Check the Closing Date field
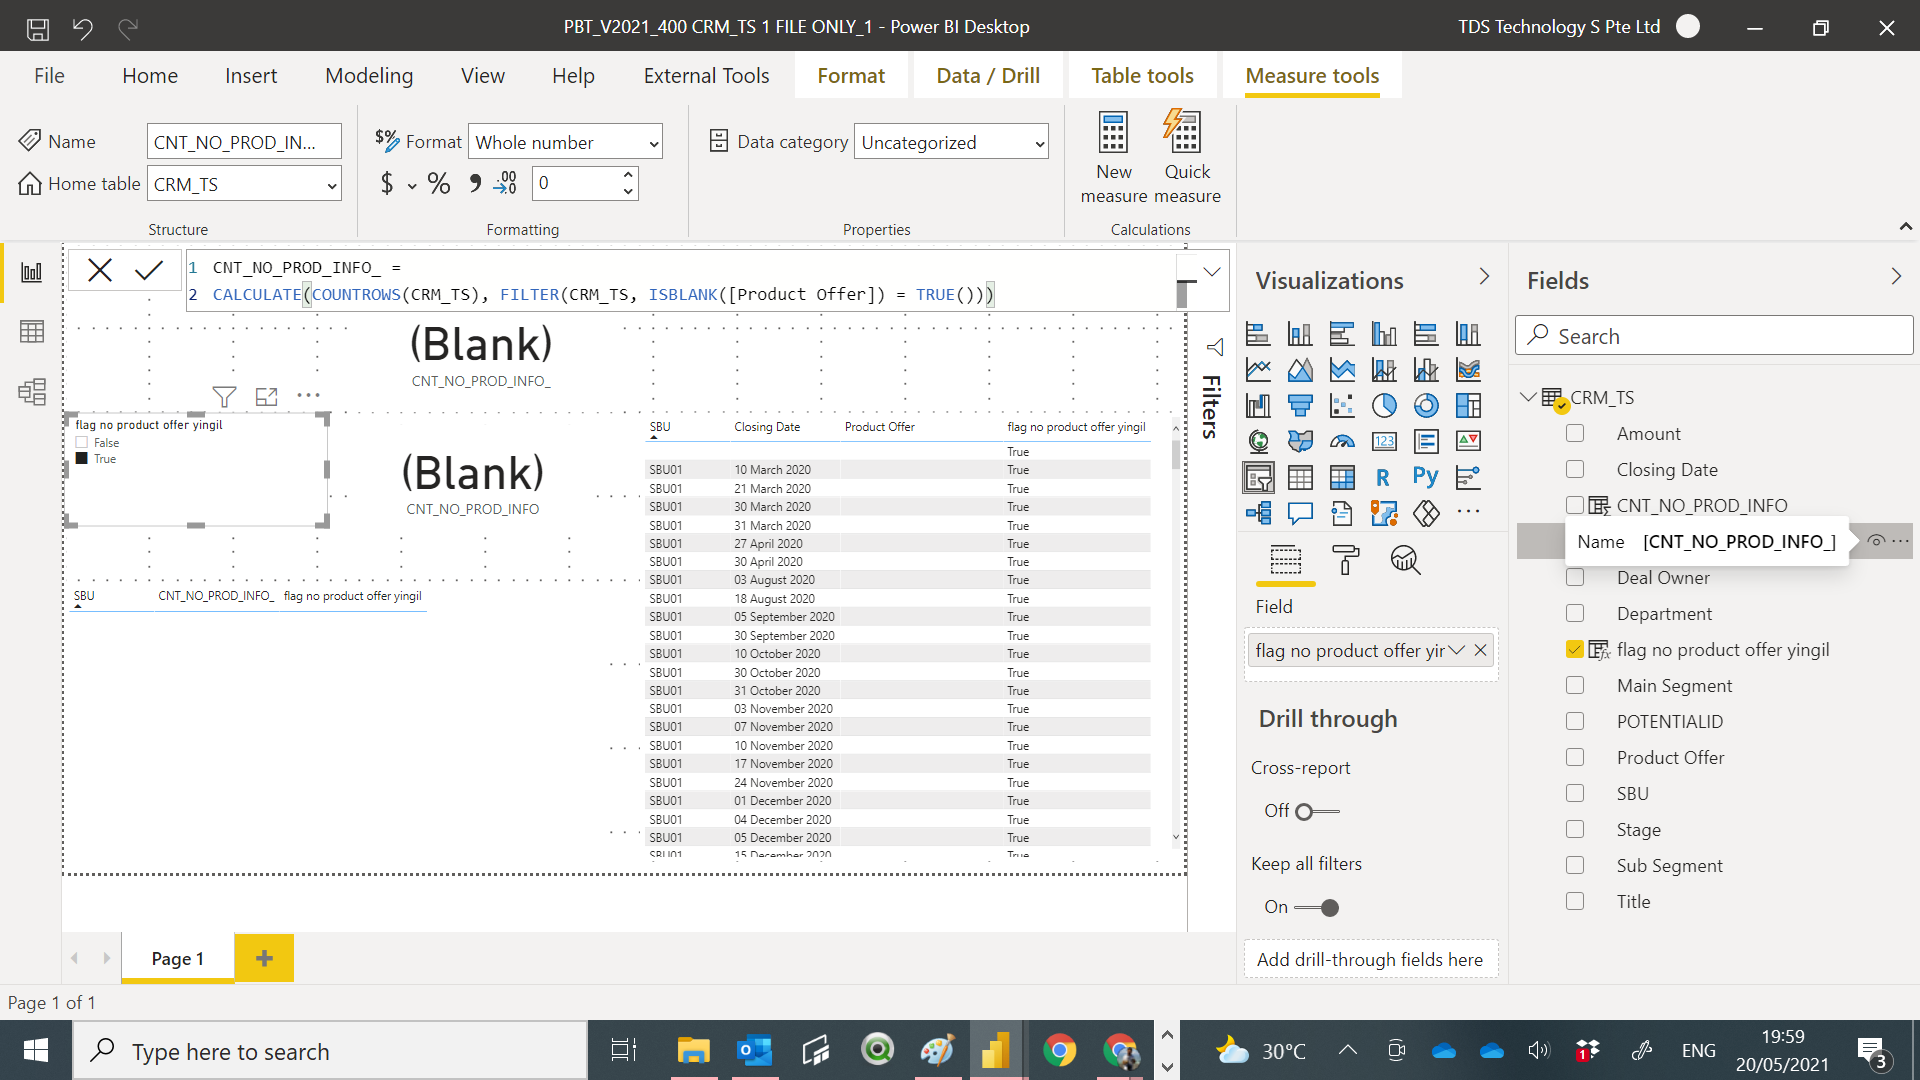Screen dimensions: 1920x1080 coord(1575,469)
